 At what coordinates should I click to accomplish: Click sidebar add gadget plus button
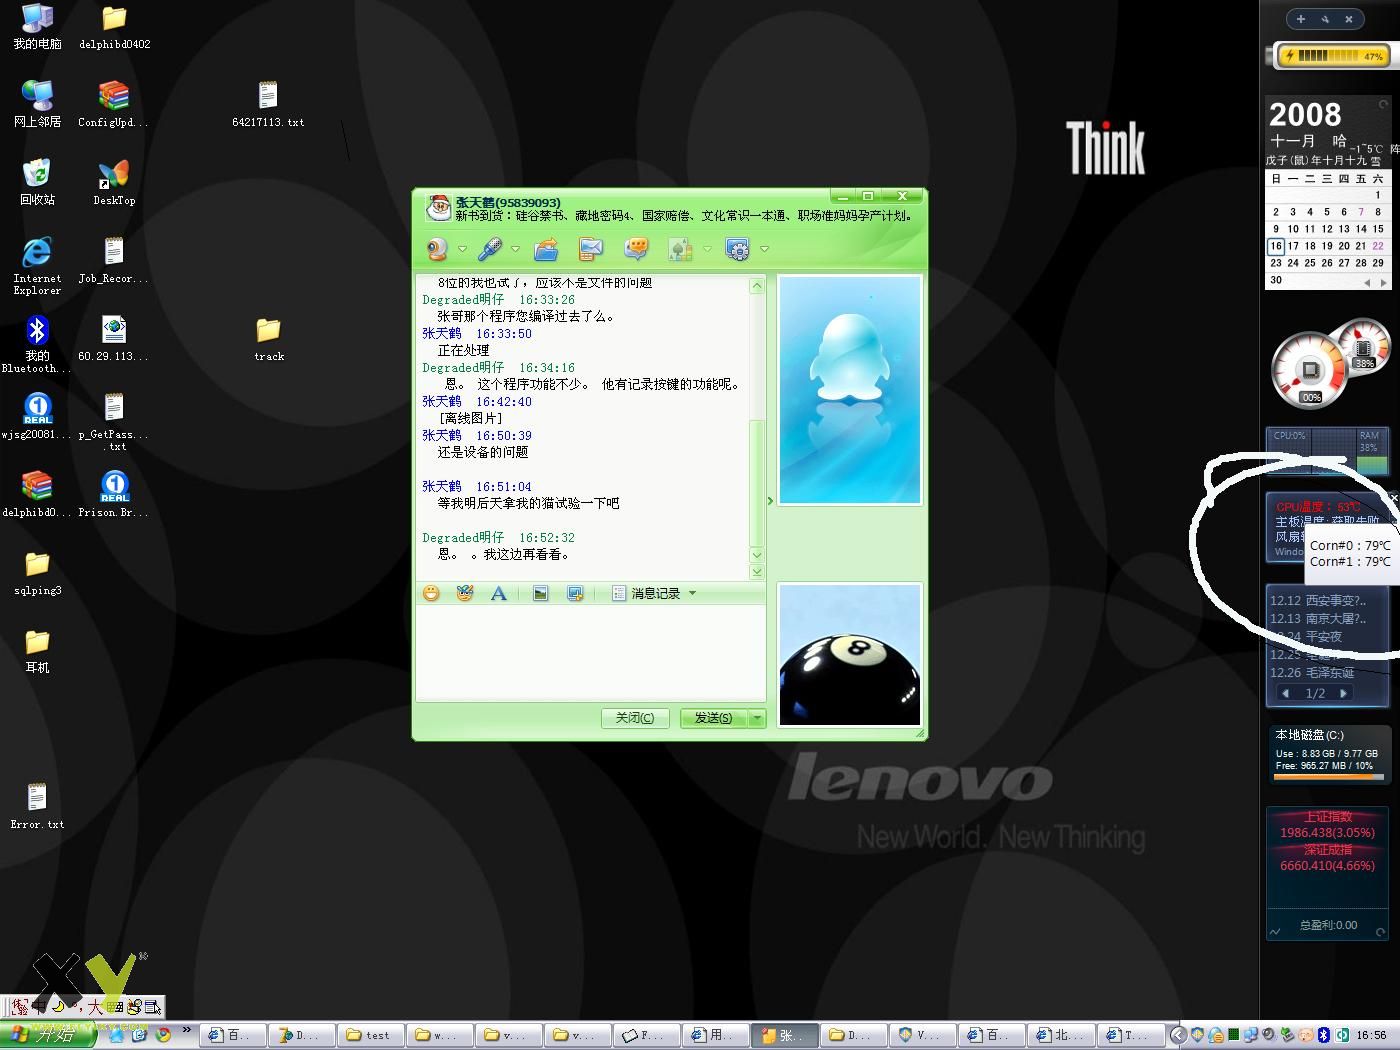(x=1300, y=18)
